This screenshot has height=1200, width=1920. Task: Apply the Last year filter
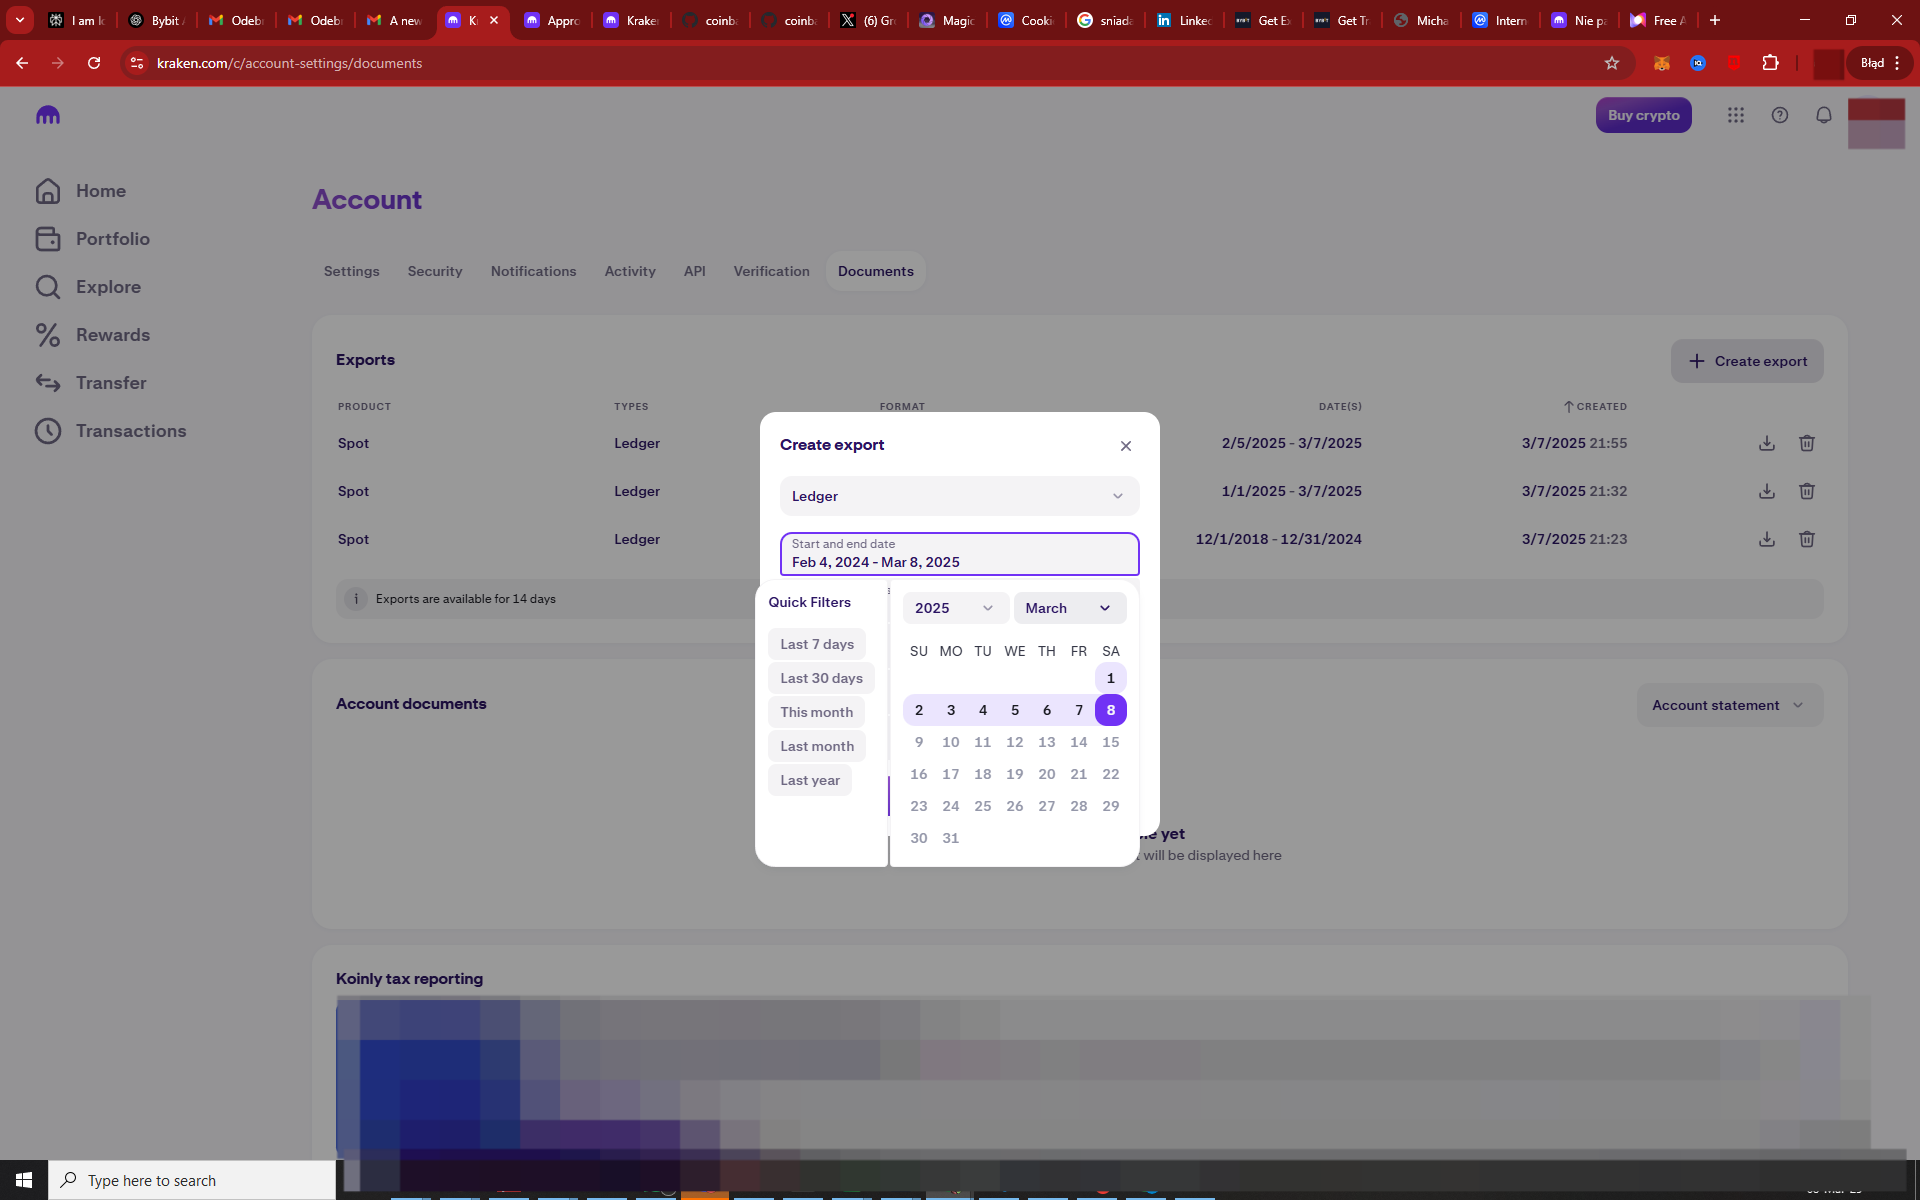pyautogui.click(x=810, y=780)
